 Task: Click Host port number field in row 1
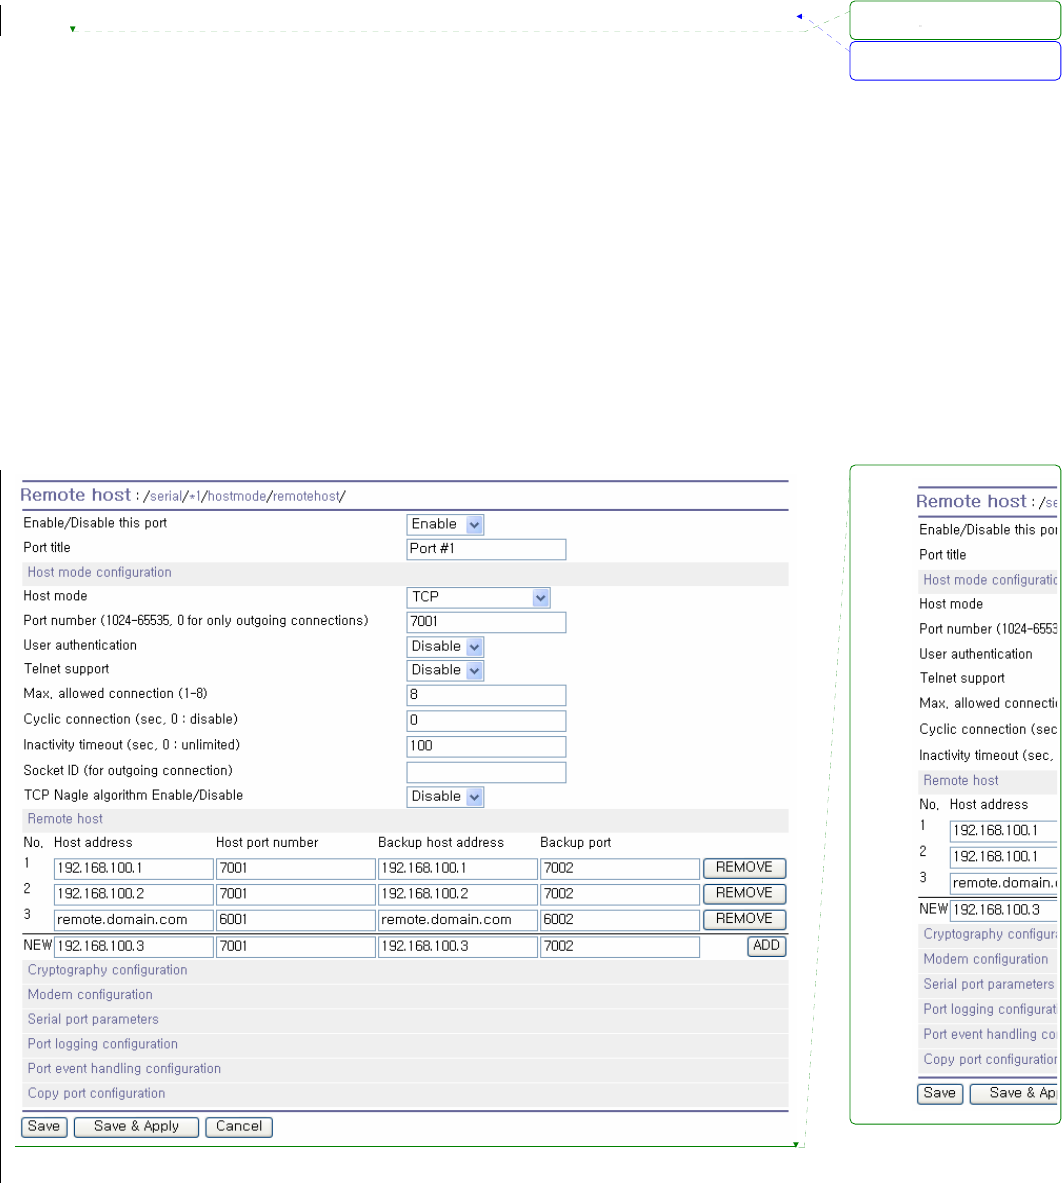tap(296, 868)
